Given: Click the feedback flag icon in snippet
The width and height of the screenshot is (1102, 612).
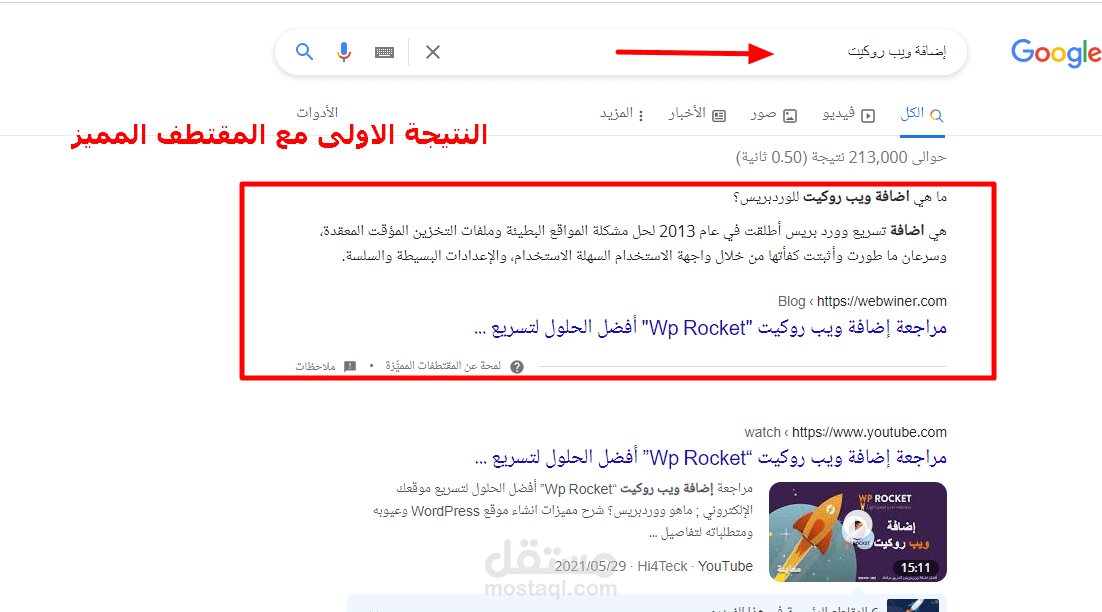Looking at the screenshot, I should pos(350,366).
